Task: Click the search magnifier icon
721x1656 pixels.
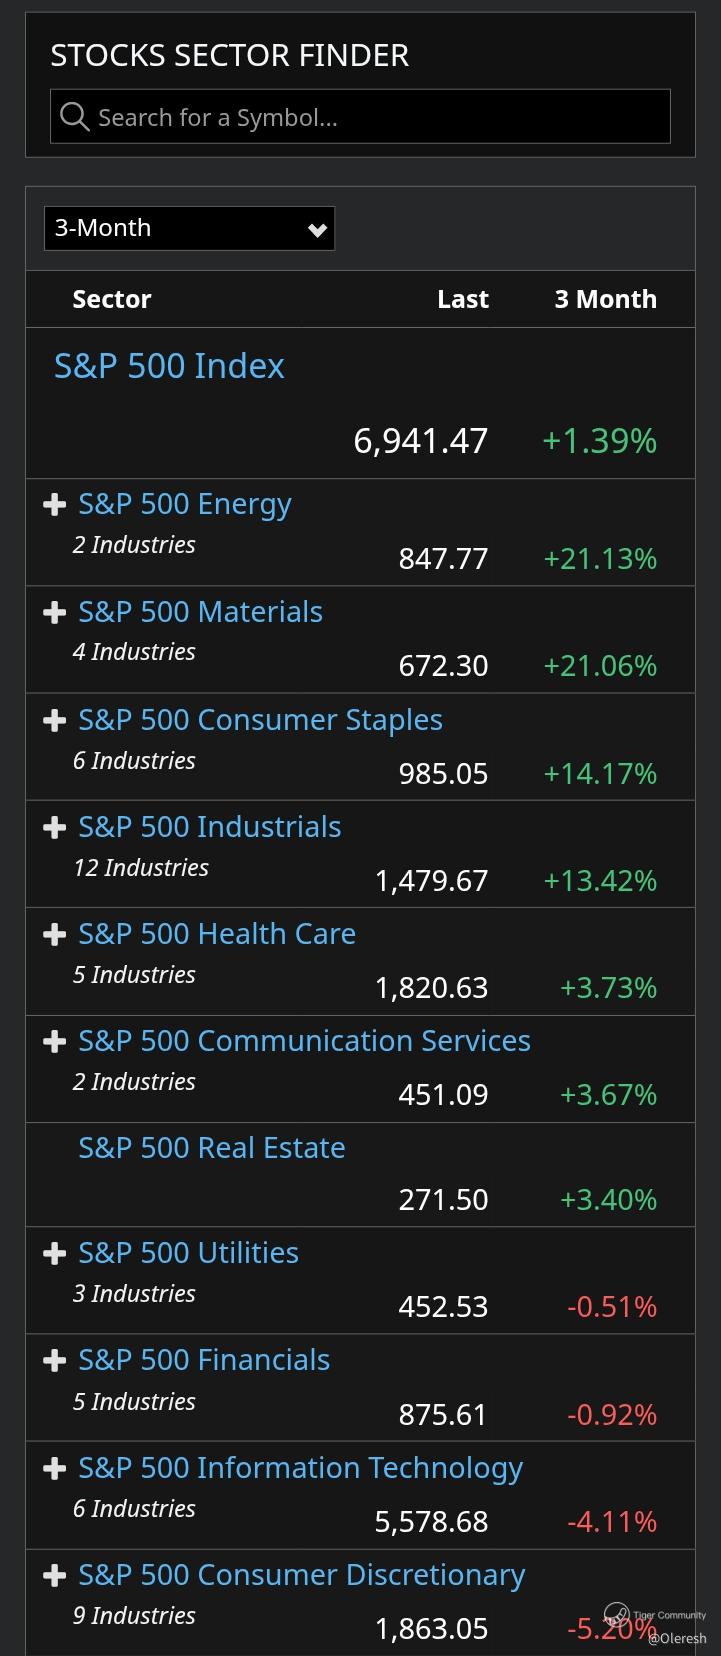Action: pos(74,117)
